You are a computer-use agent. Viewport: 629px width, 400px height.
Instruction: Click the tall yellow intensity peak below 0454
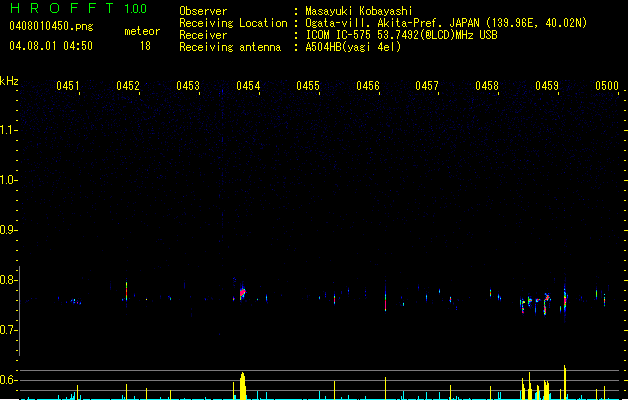242,386
